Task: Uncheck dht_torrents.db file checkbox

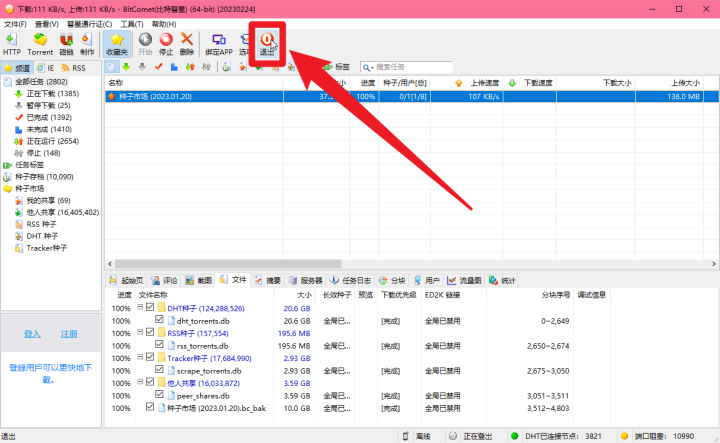Action: (159, 320)
